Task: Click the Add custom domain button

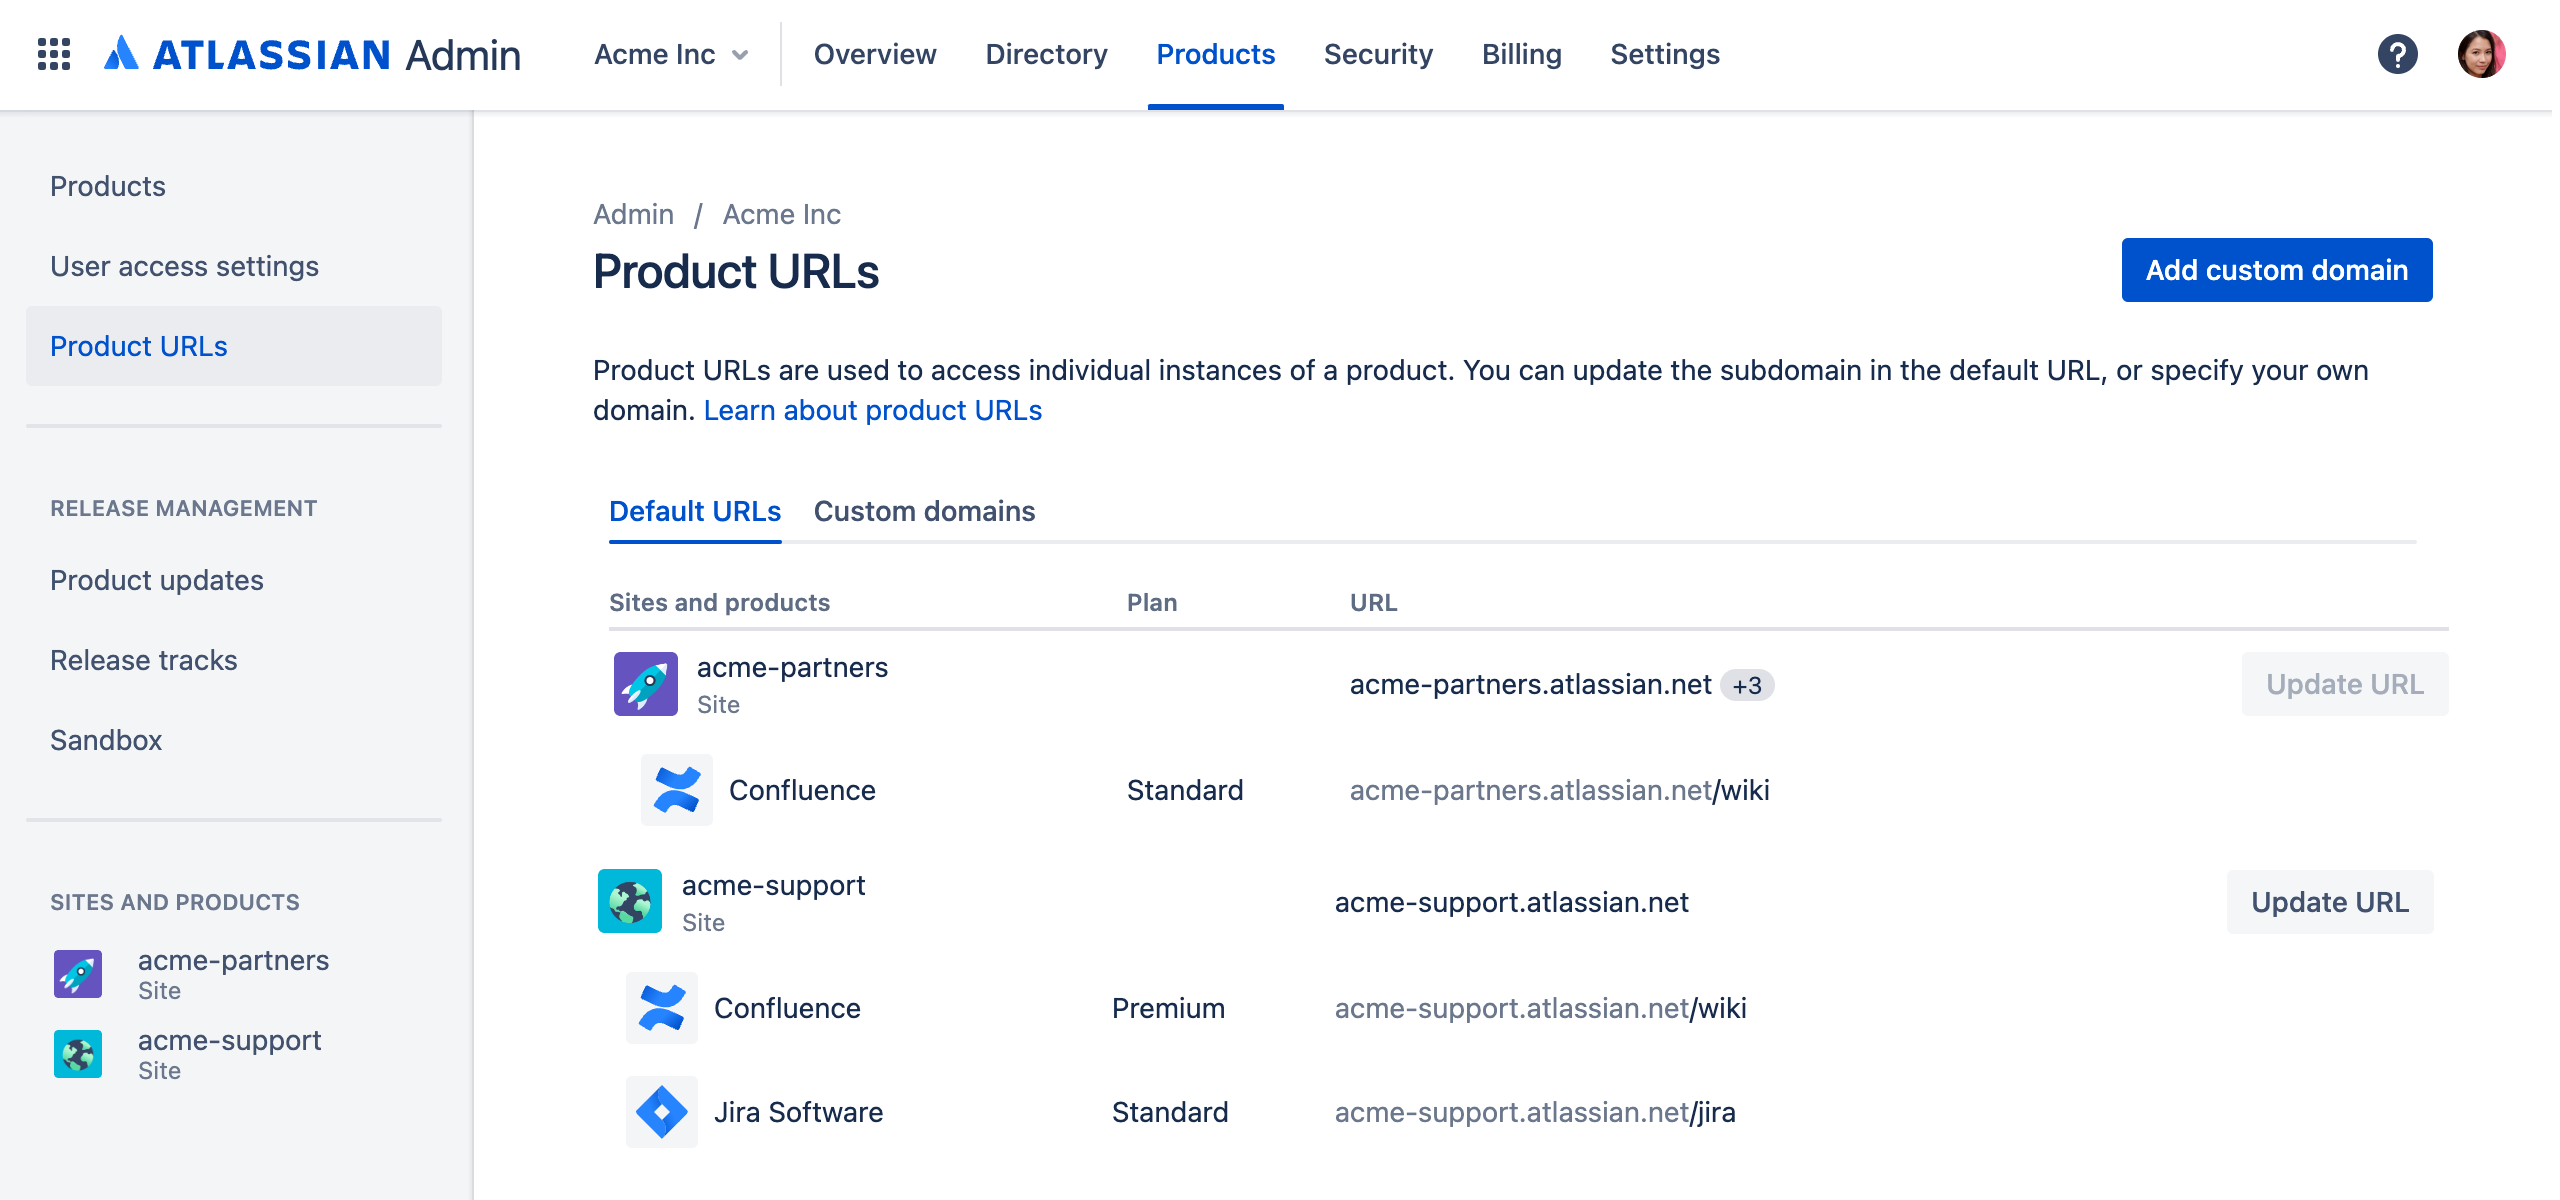Action: [2276, 269]
